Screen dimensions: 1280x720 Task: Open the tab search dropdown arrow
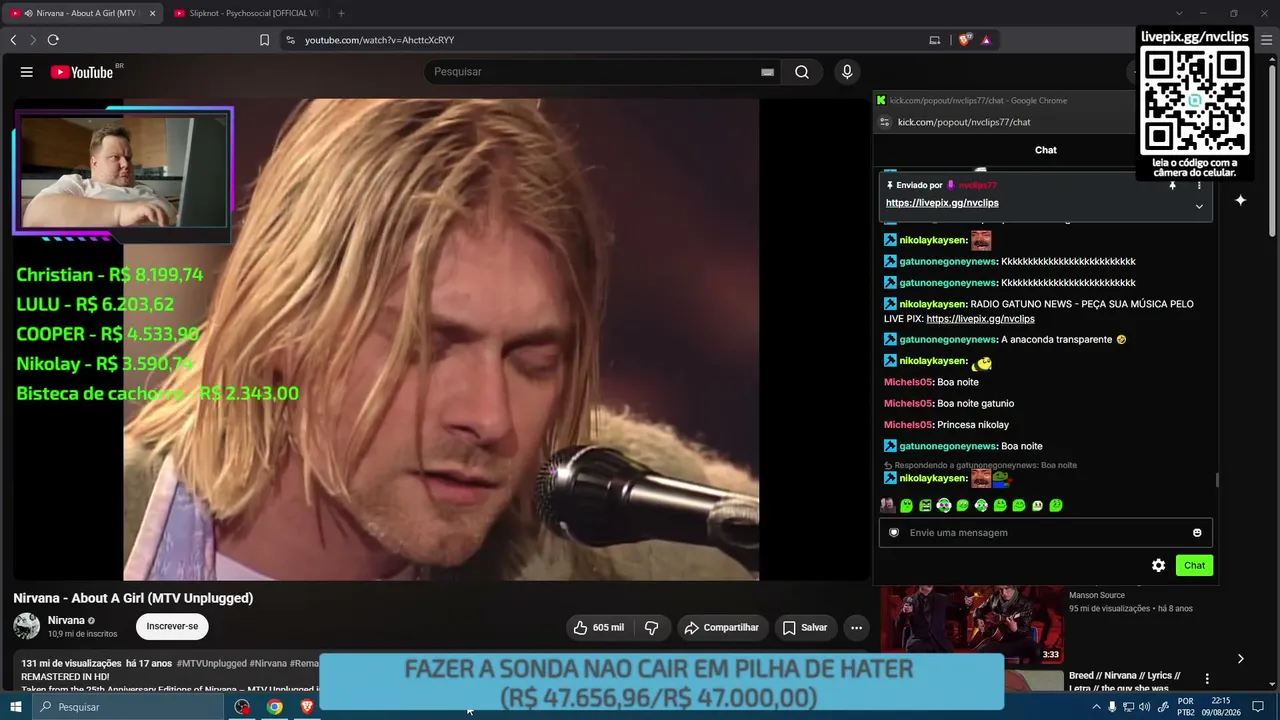pos(1179,13)
